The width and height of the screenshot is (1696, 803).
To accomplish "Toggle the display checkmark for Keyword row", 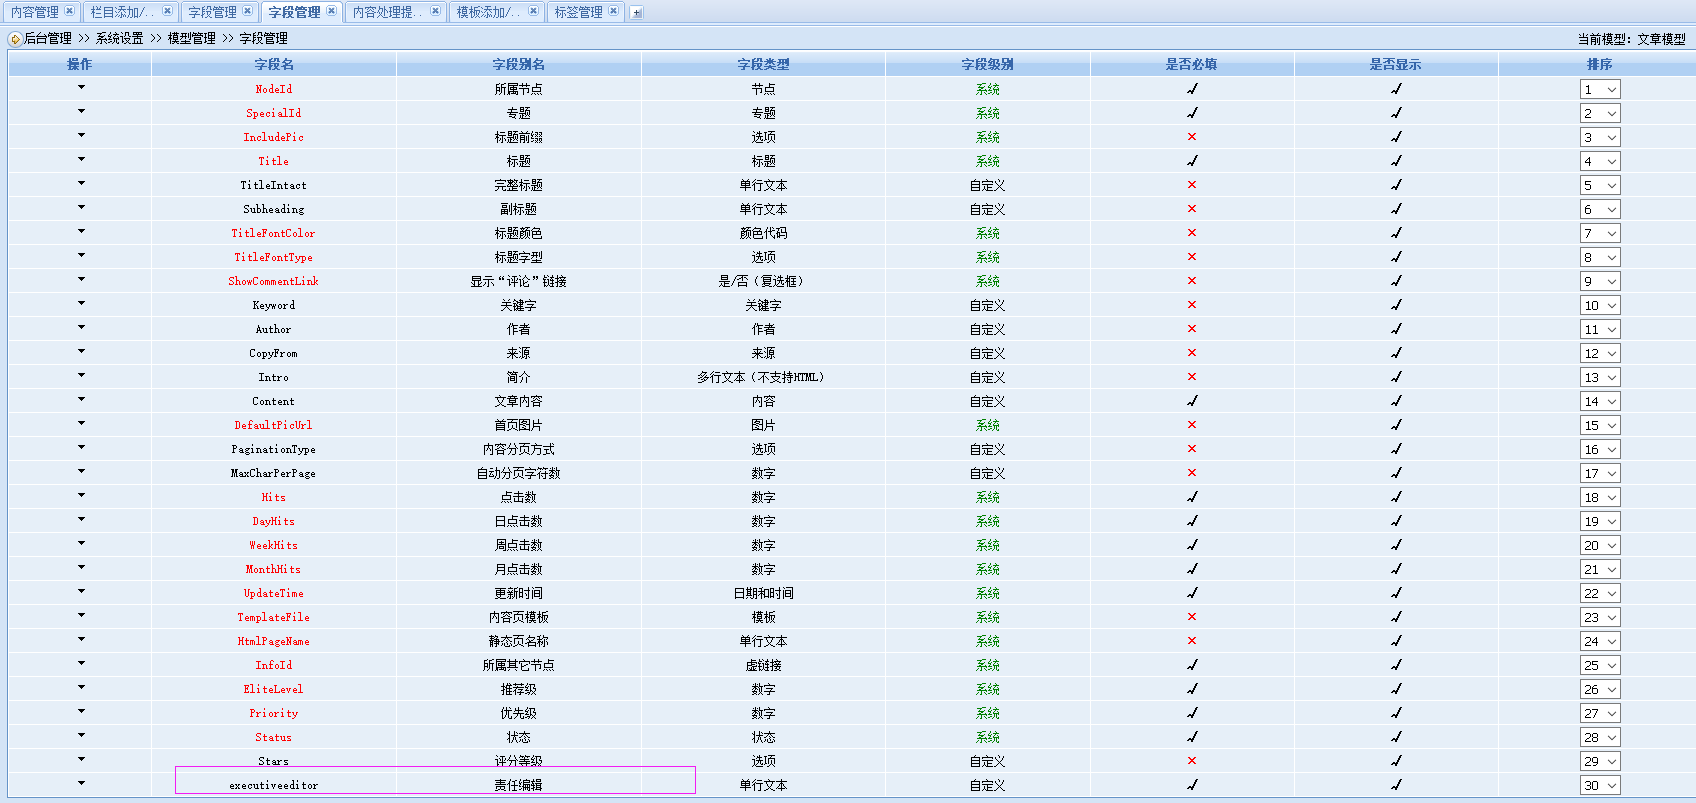I will click(1396, 305).
